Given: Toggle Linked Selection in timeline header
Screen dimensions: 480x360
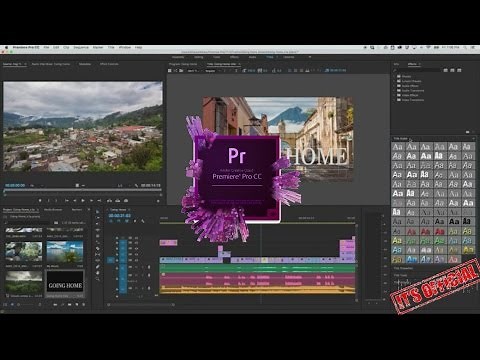Looking at the screenshot, I should [127, 221].
